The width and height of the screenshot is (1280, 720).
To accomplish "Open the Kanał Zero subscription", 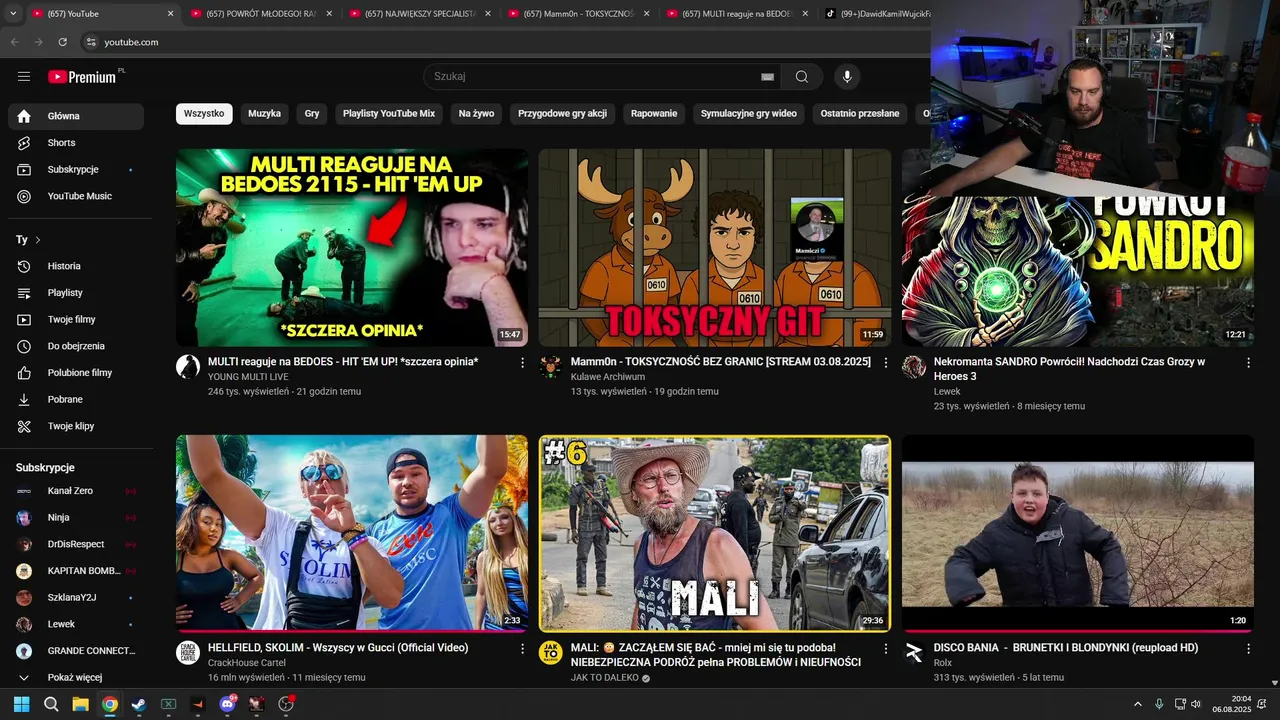I will [x=76, y=491].
